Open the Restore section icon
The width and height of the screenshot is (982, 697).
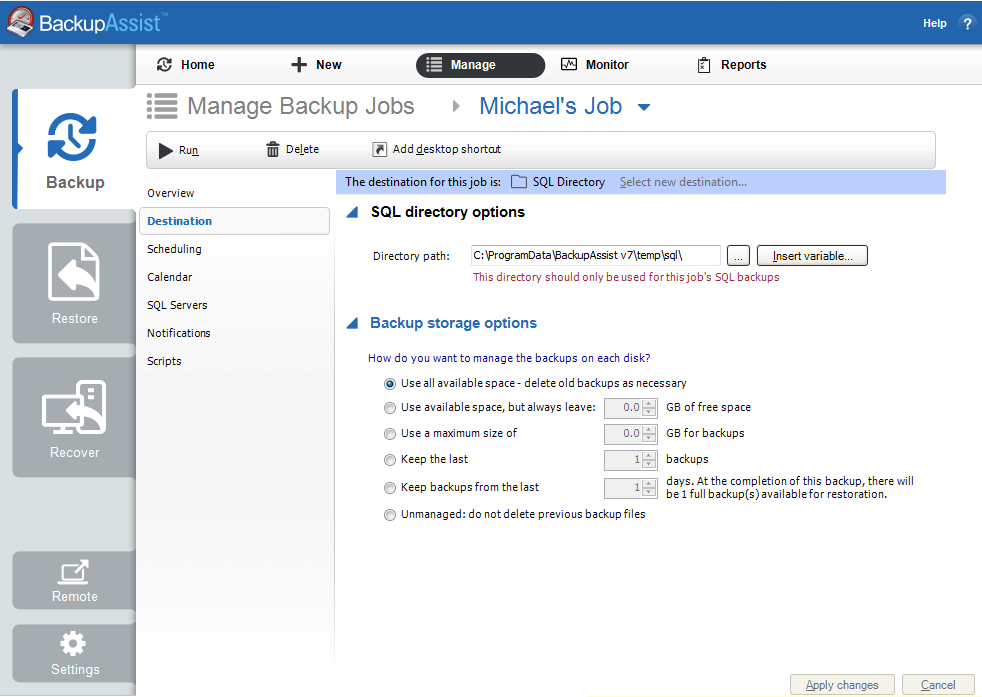[74, 271]
